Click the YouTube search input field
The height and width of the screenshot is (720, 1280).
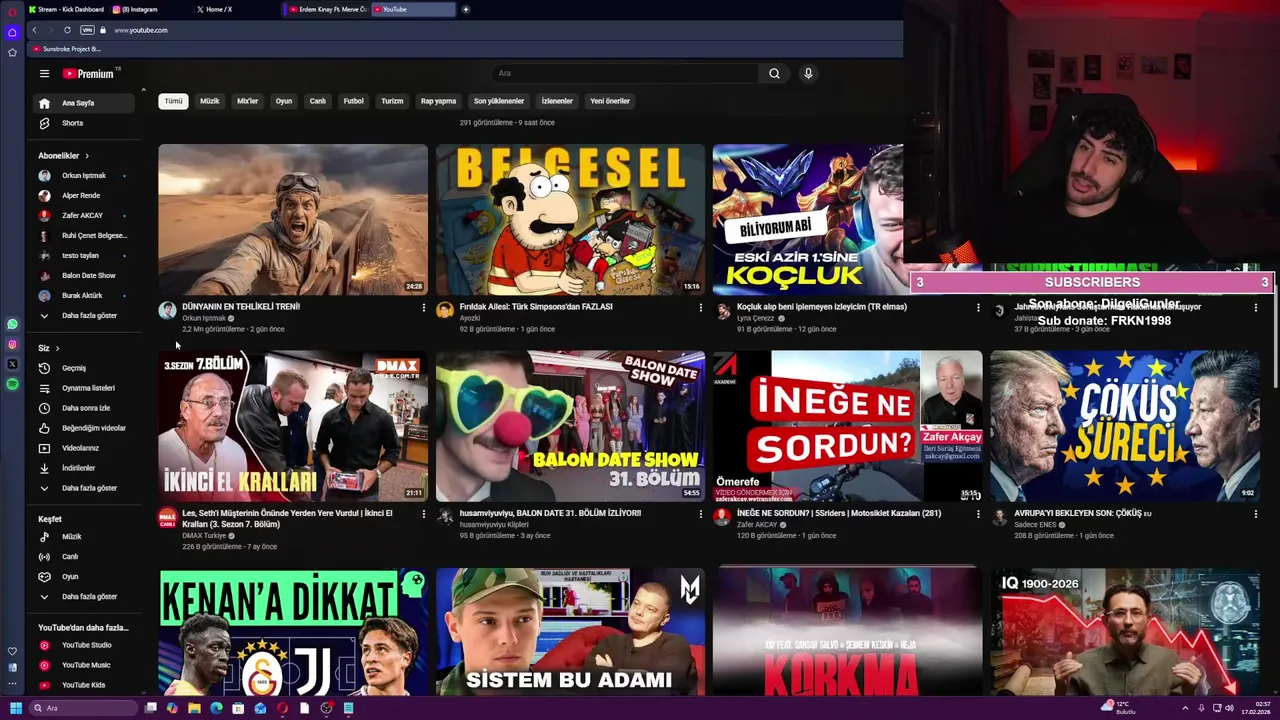coord(625,73)
